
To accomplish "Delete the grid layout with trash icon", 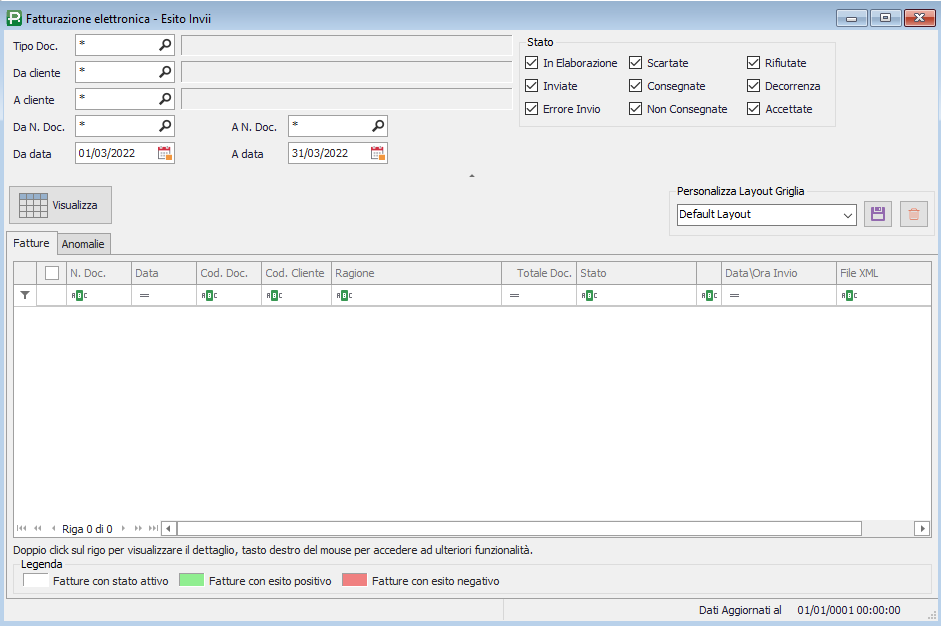I will coord(913,214).
